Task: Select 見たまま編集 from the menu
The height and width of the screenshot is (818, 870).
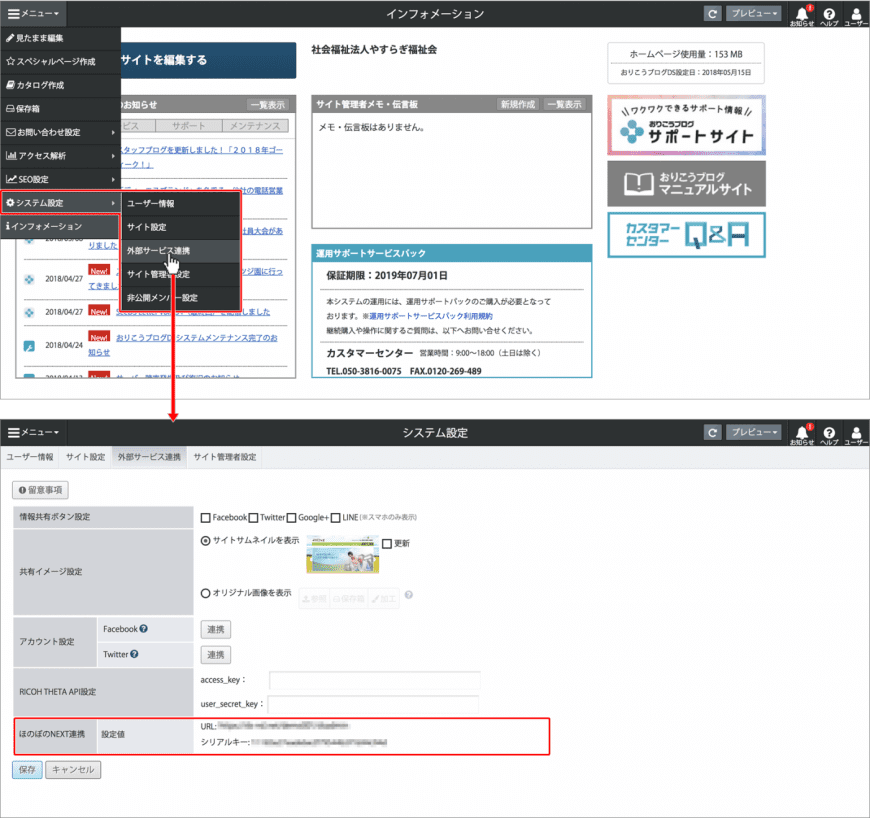Action: 60,38
